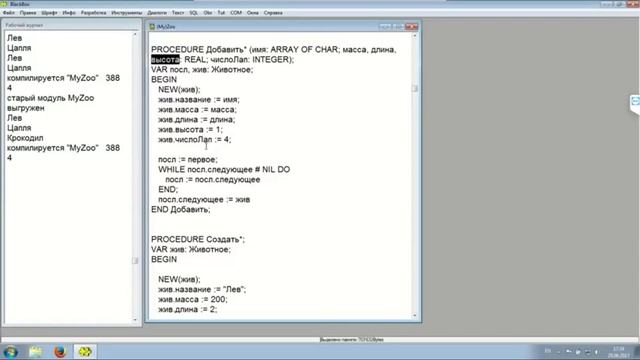
Task: Open the Правка menu
Action: 28,13
